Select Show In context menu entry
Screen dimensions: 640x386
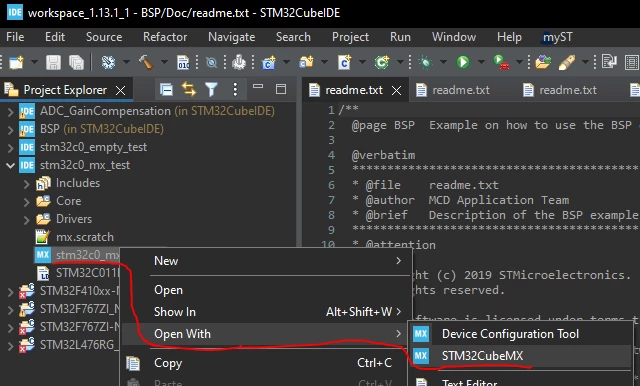[x=267, y=312]
